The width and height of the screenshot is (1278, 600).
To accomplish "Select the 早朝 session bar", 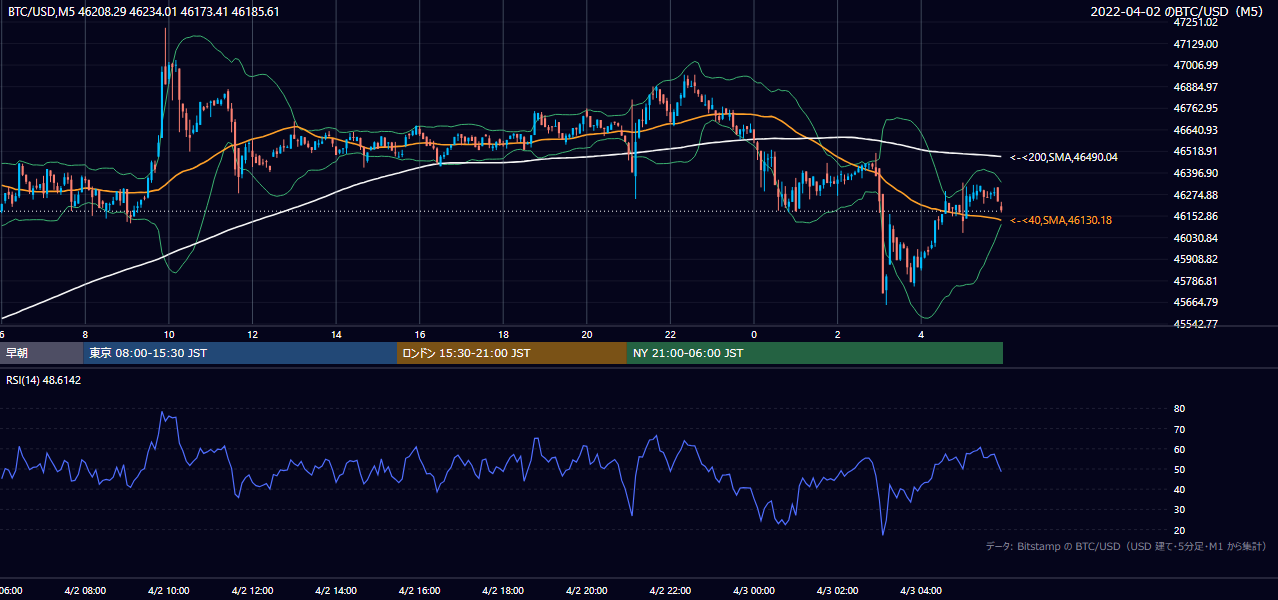I will click(x=42, y=353).
